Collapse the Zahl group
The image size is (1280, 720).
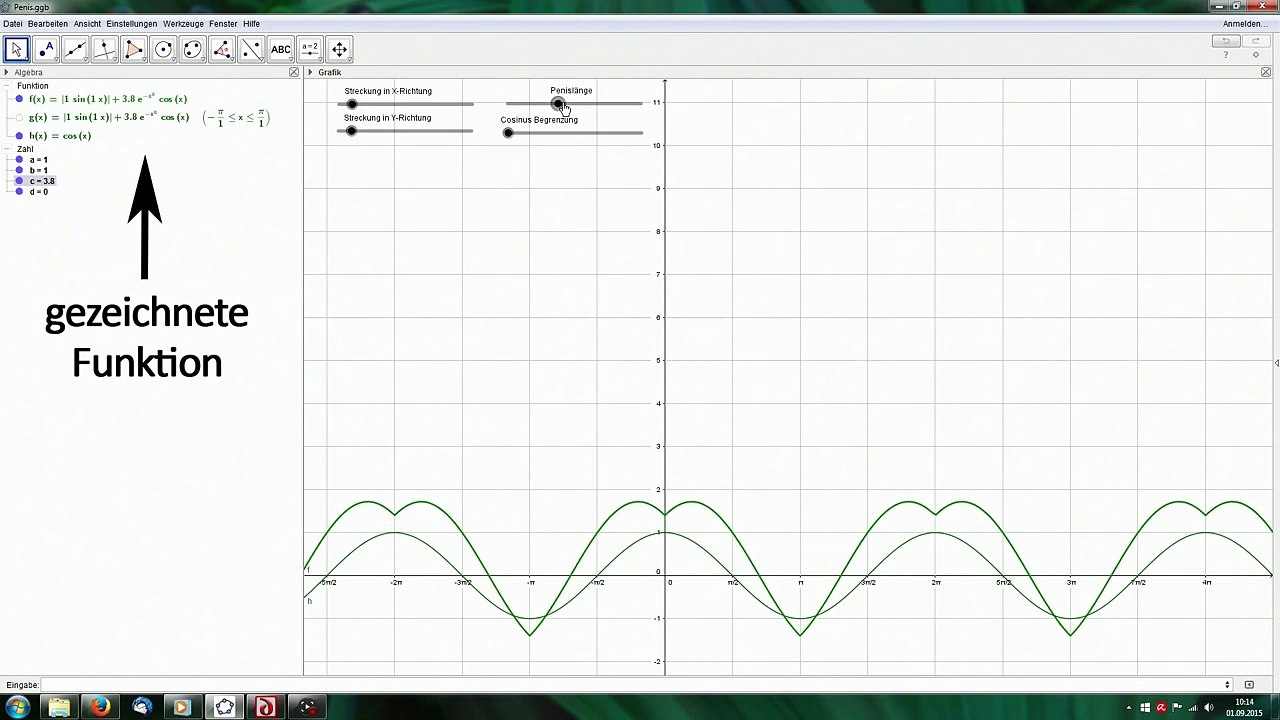[x=8, y=149]
